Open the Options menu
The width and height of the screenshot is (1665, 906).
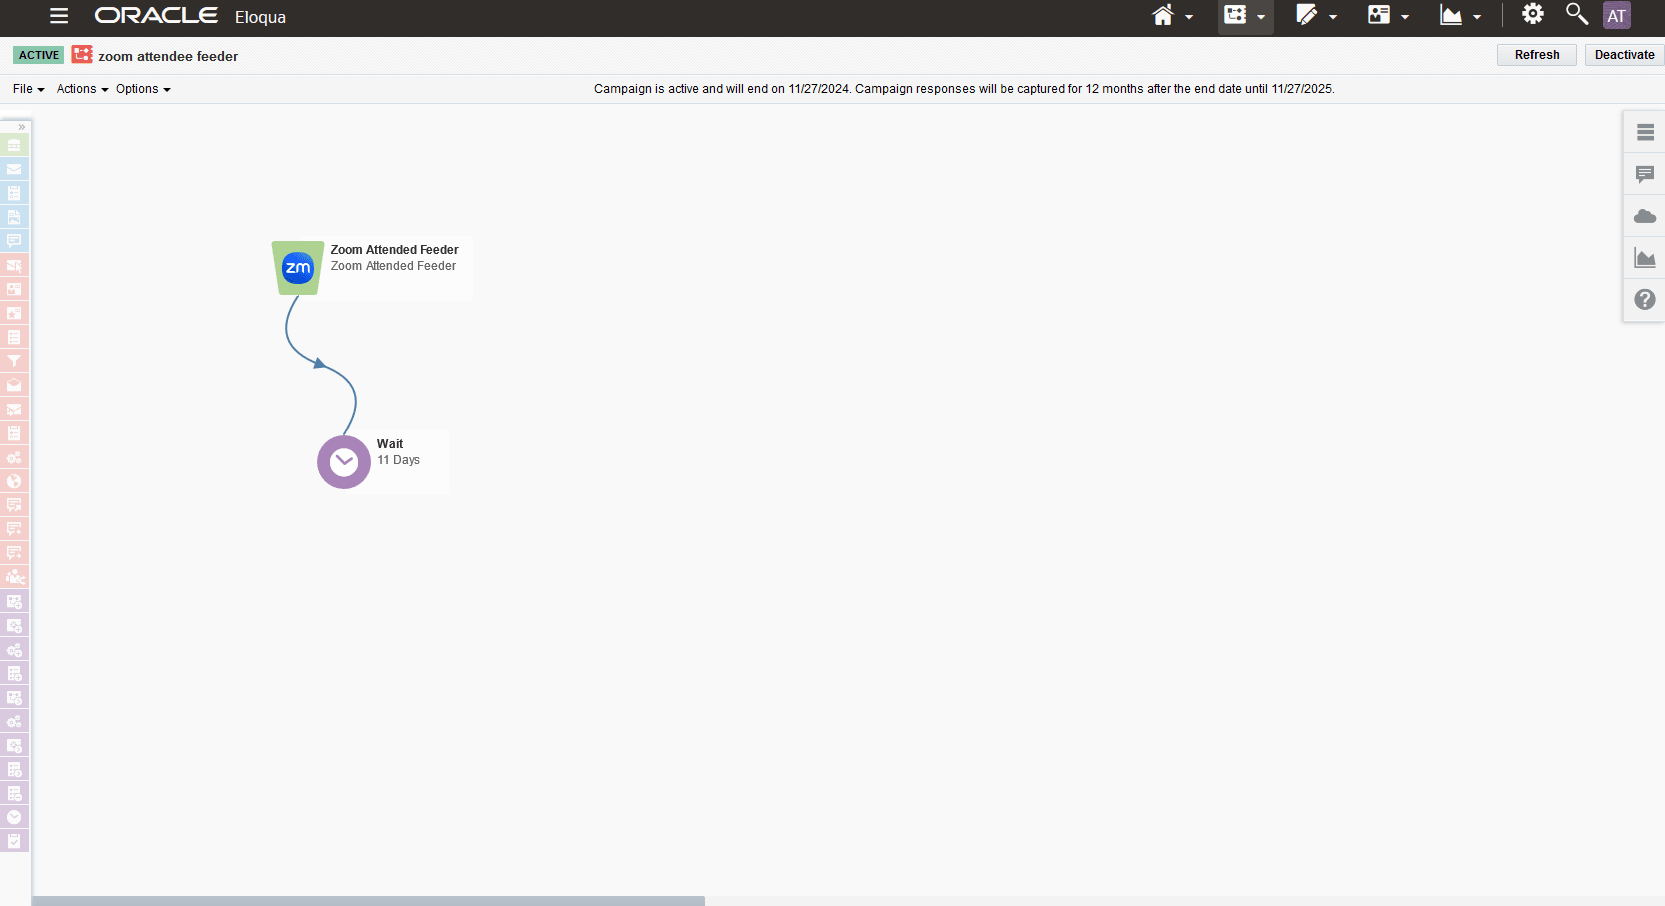(x=143, y=89)
